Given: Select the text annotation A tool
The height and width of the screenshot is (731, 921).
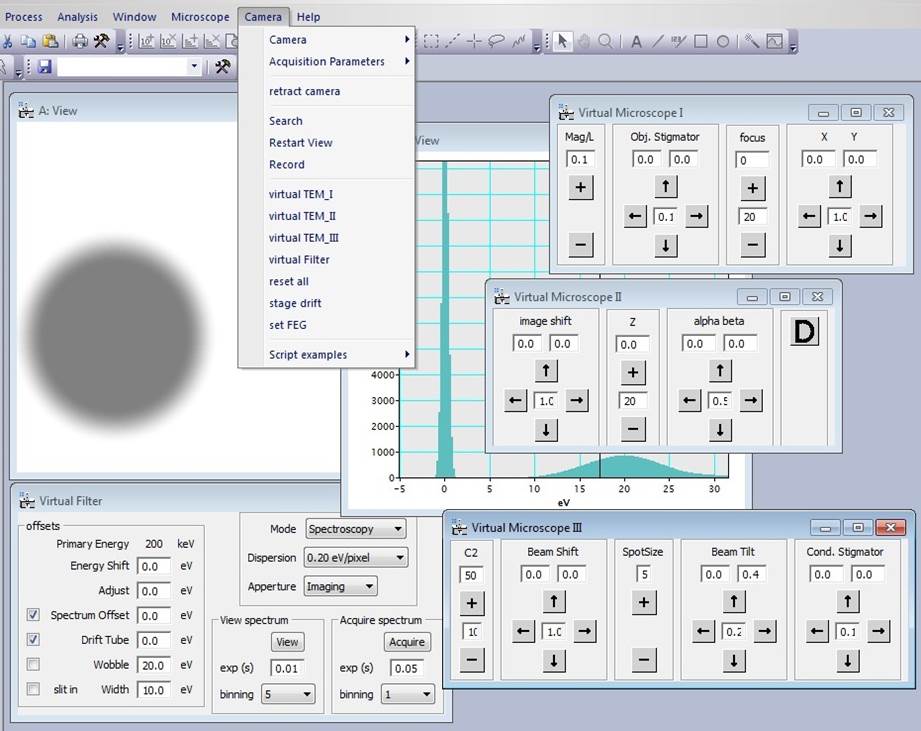Looking at the screenshot, I should click(x=636, y=42).
